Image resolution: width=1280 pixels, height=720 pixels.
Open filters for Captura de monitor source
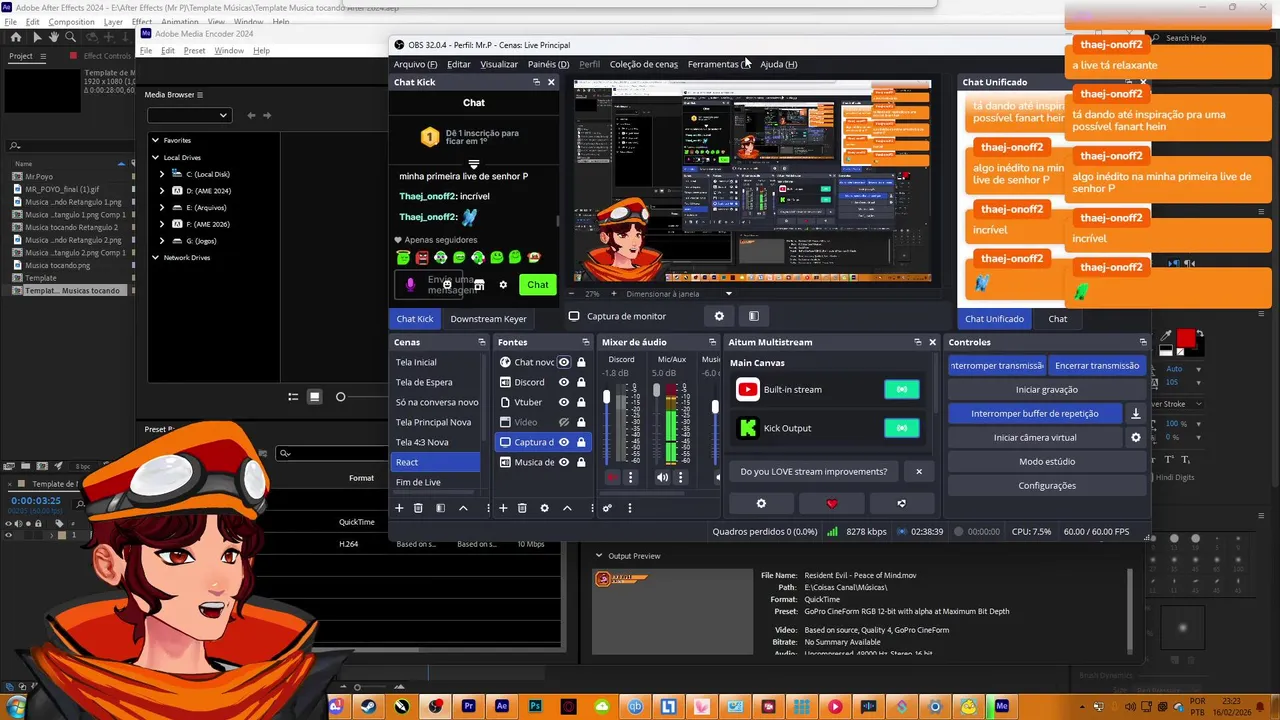point(754,316)
